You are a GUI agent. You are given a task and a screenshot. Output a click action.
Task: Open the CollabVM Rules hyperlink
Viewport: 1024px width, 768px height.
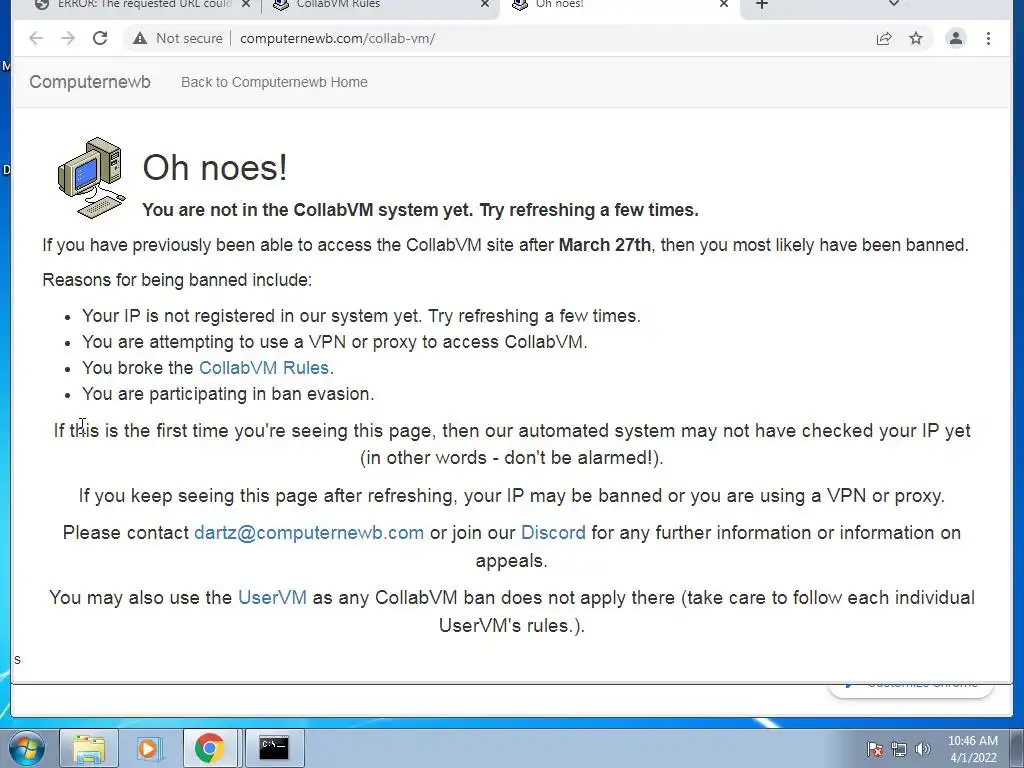pyautogui.click(x=264, y=368)
